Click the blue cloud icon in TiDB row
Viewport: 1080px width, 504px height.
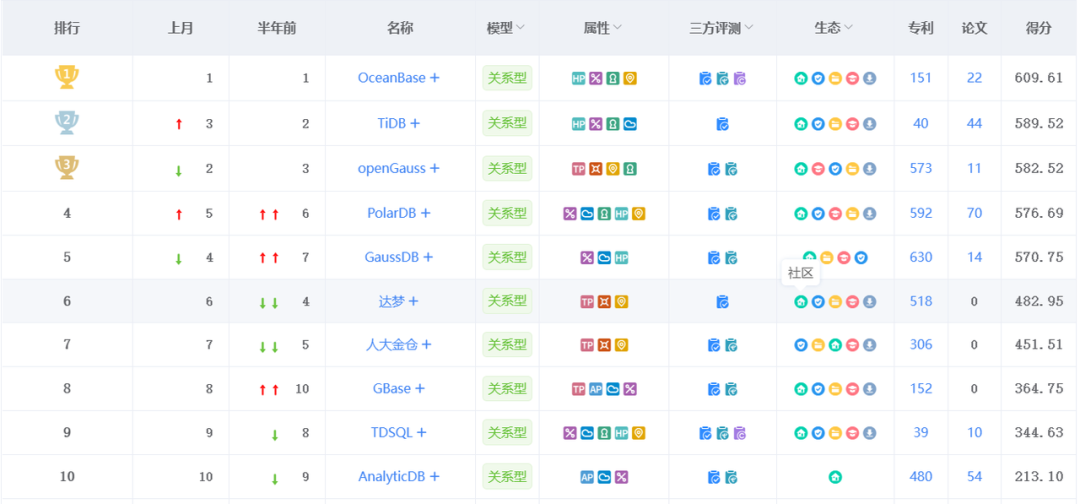point(630,124)
